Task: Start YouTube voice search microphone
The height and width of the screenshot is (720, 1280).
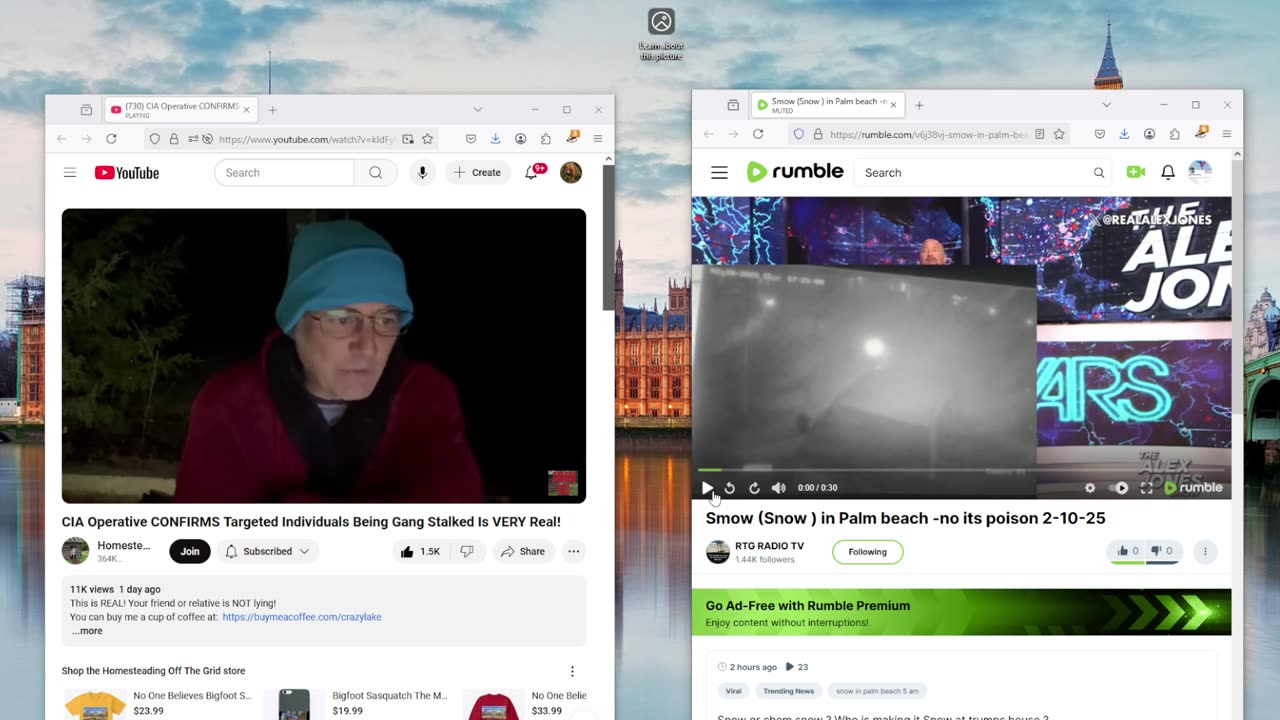Action: 422,172
